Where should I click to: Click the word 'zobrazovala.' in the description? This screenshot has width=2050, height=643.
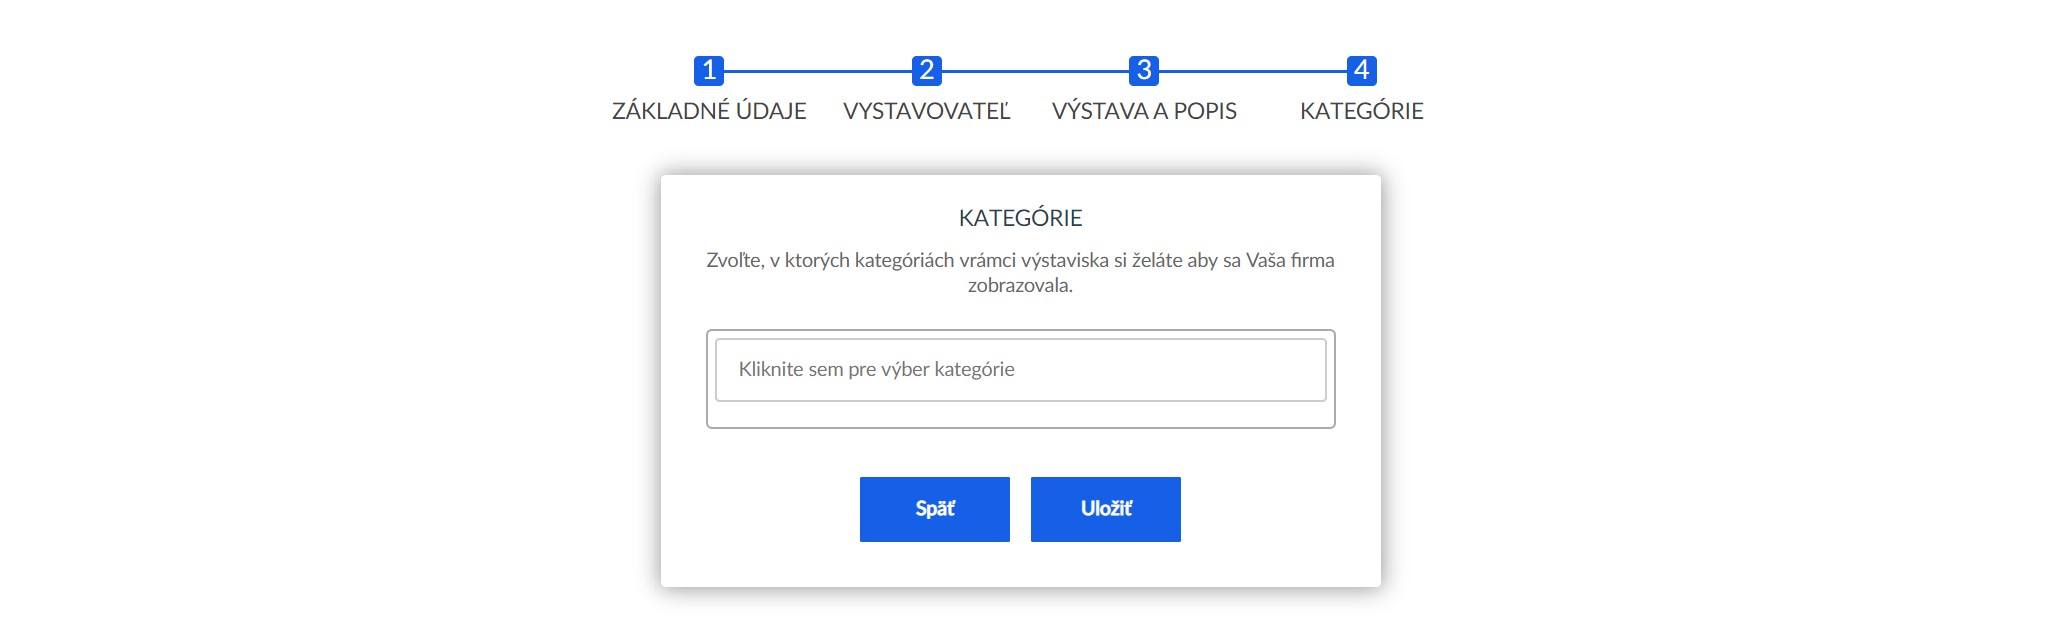click(1020, 285)
